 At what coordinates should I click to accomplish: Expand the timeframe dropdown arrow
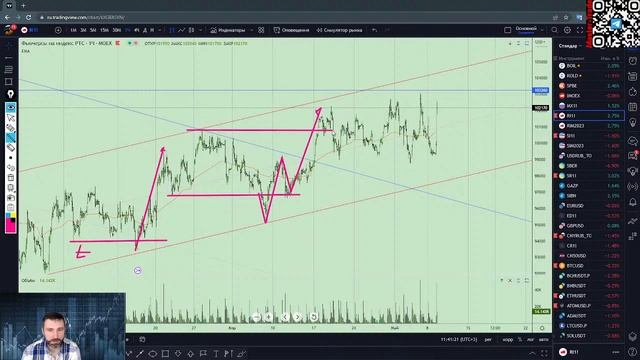[x=160, y=30]
